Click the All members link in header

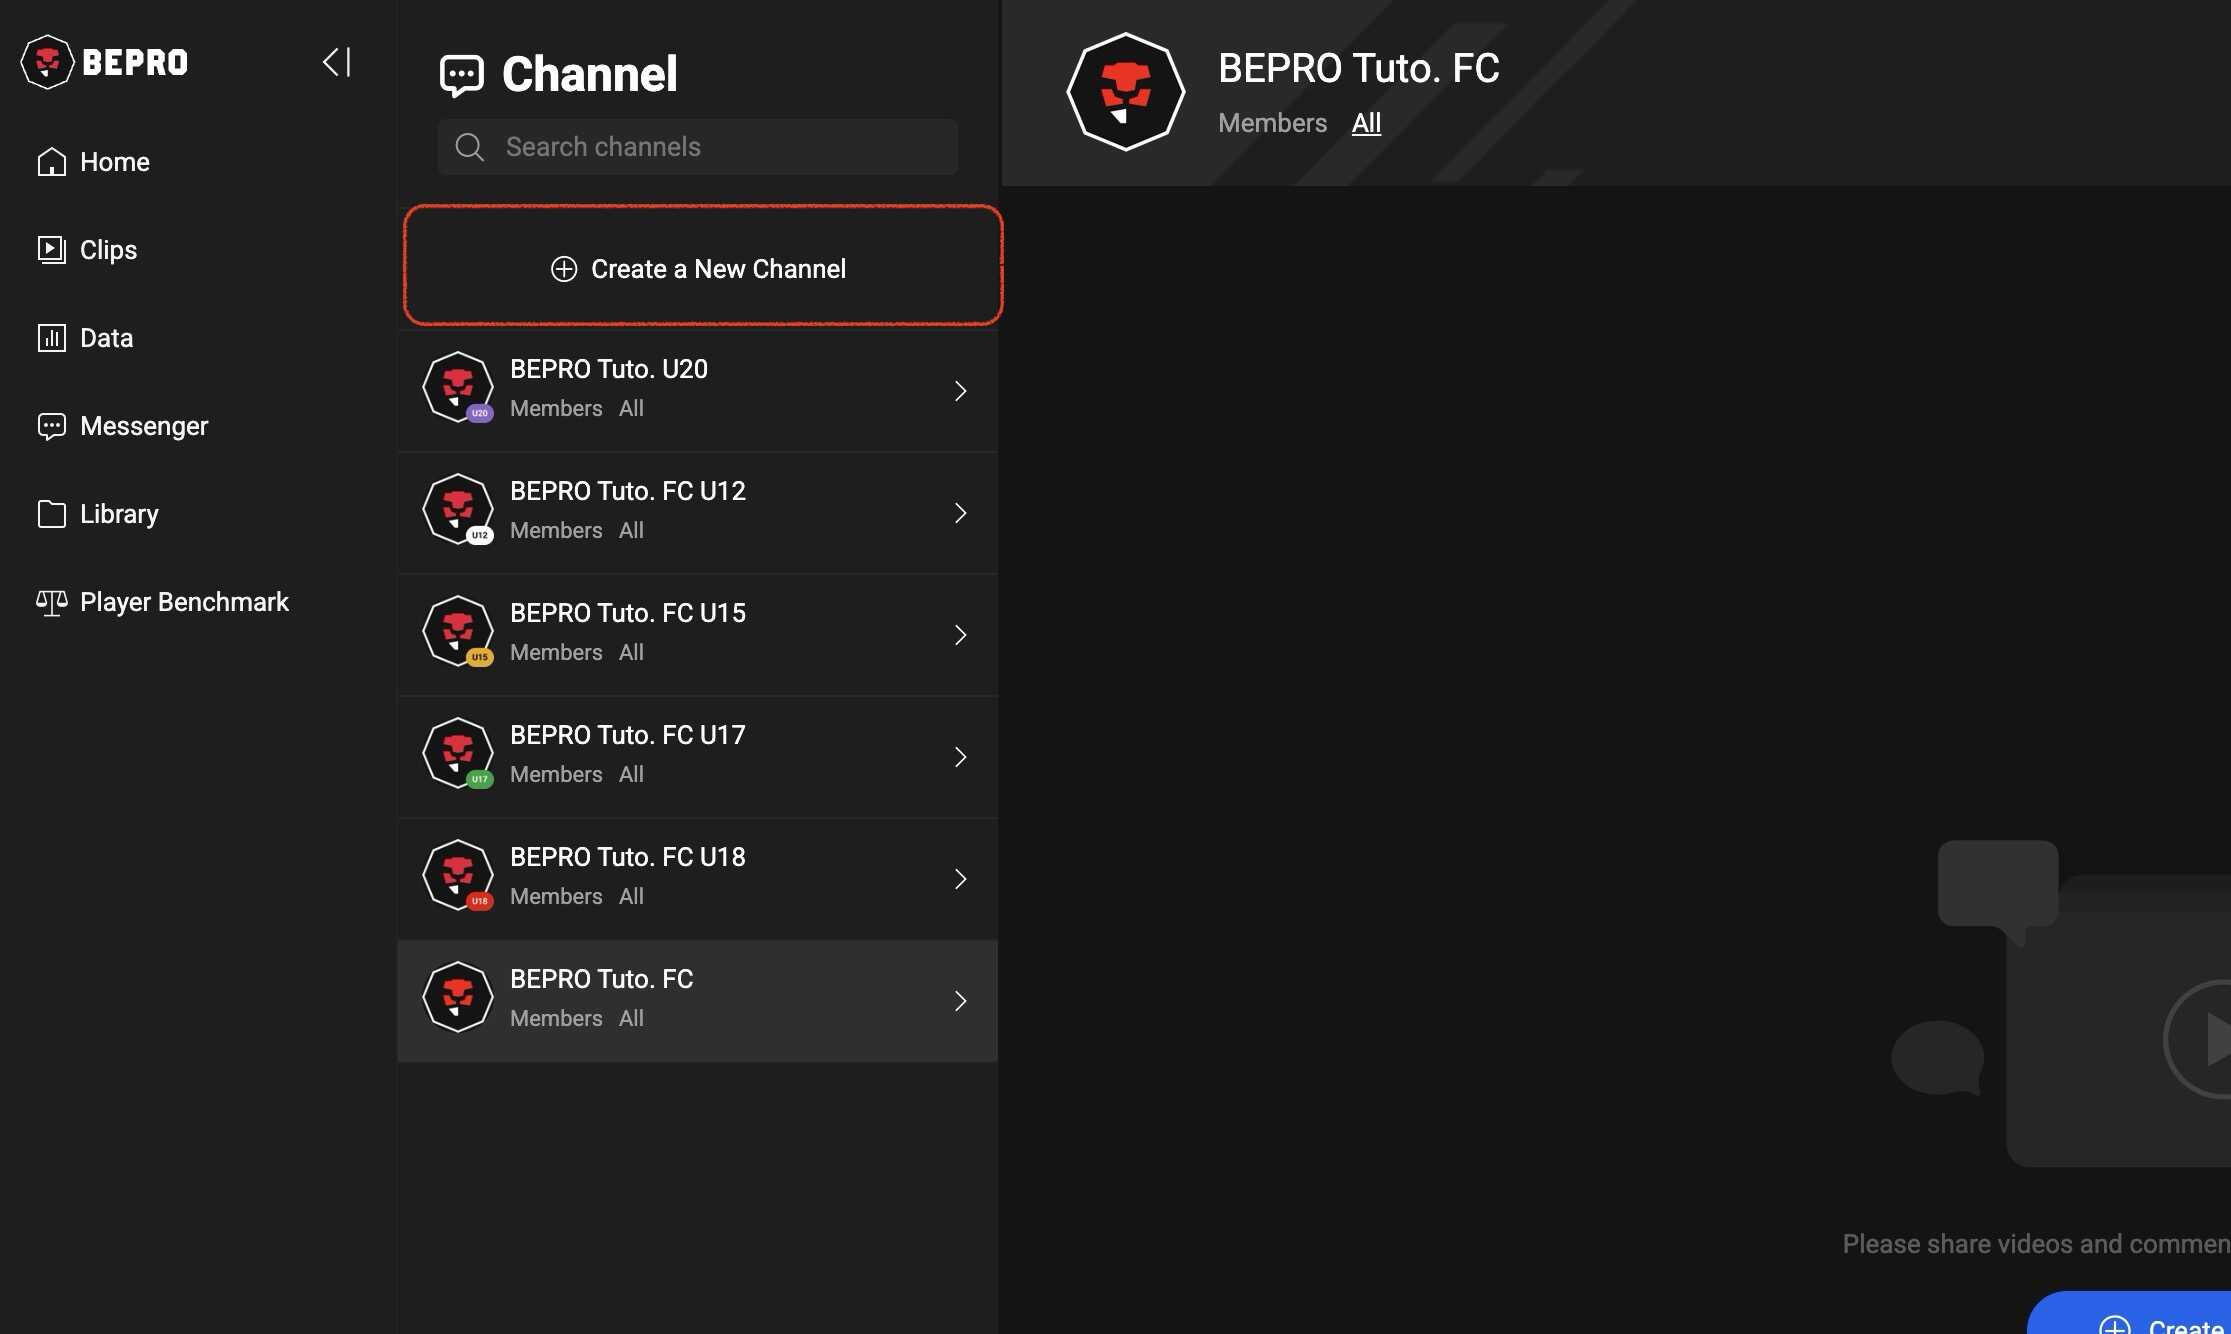coord(1366,123)
